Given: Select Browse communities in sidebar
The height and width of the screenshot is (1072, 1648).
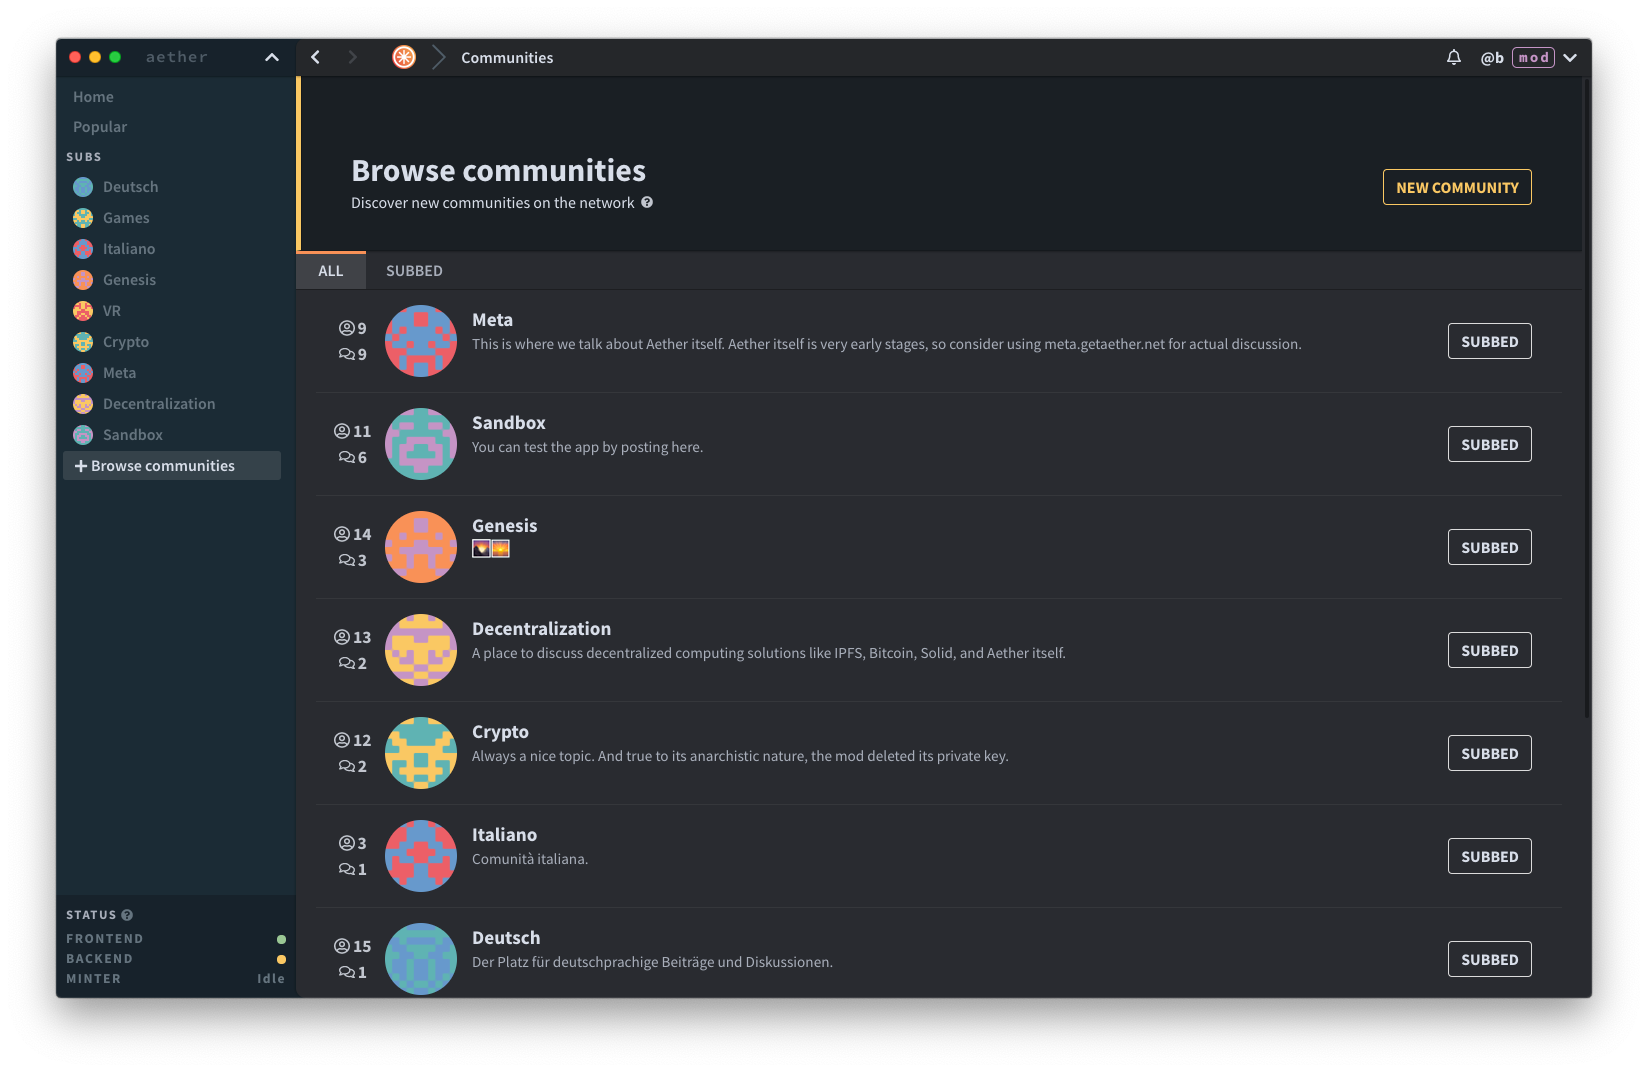Looking at the screenshot, I should click(172, 466).
